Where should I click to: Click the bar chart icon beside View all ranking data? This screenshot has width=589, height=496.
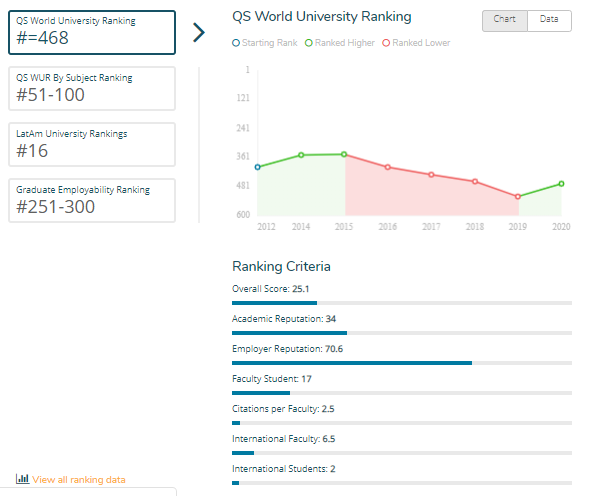22,479
